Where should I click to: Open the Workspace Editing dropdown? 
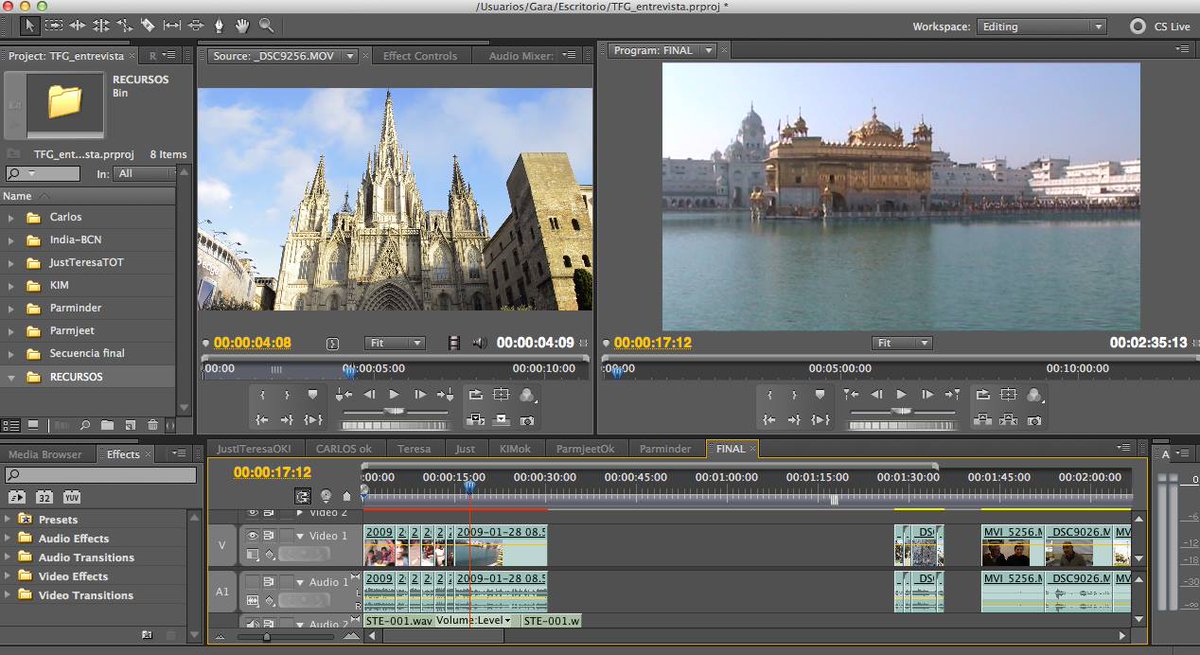click(1040, 27)
